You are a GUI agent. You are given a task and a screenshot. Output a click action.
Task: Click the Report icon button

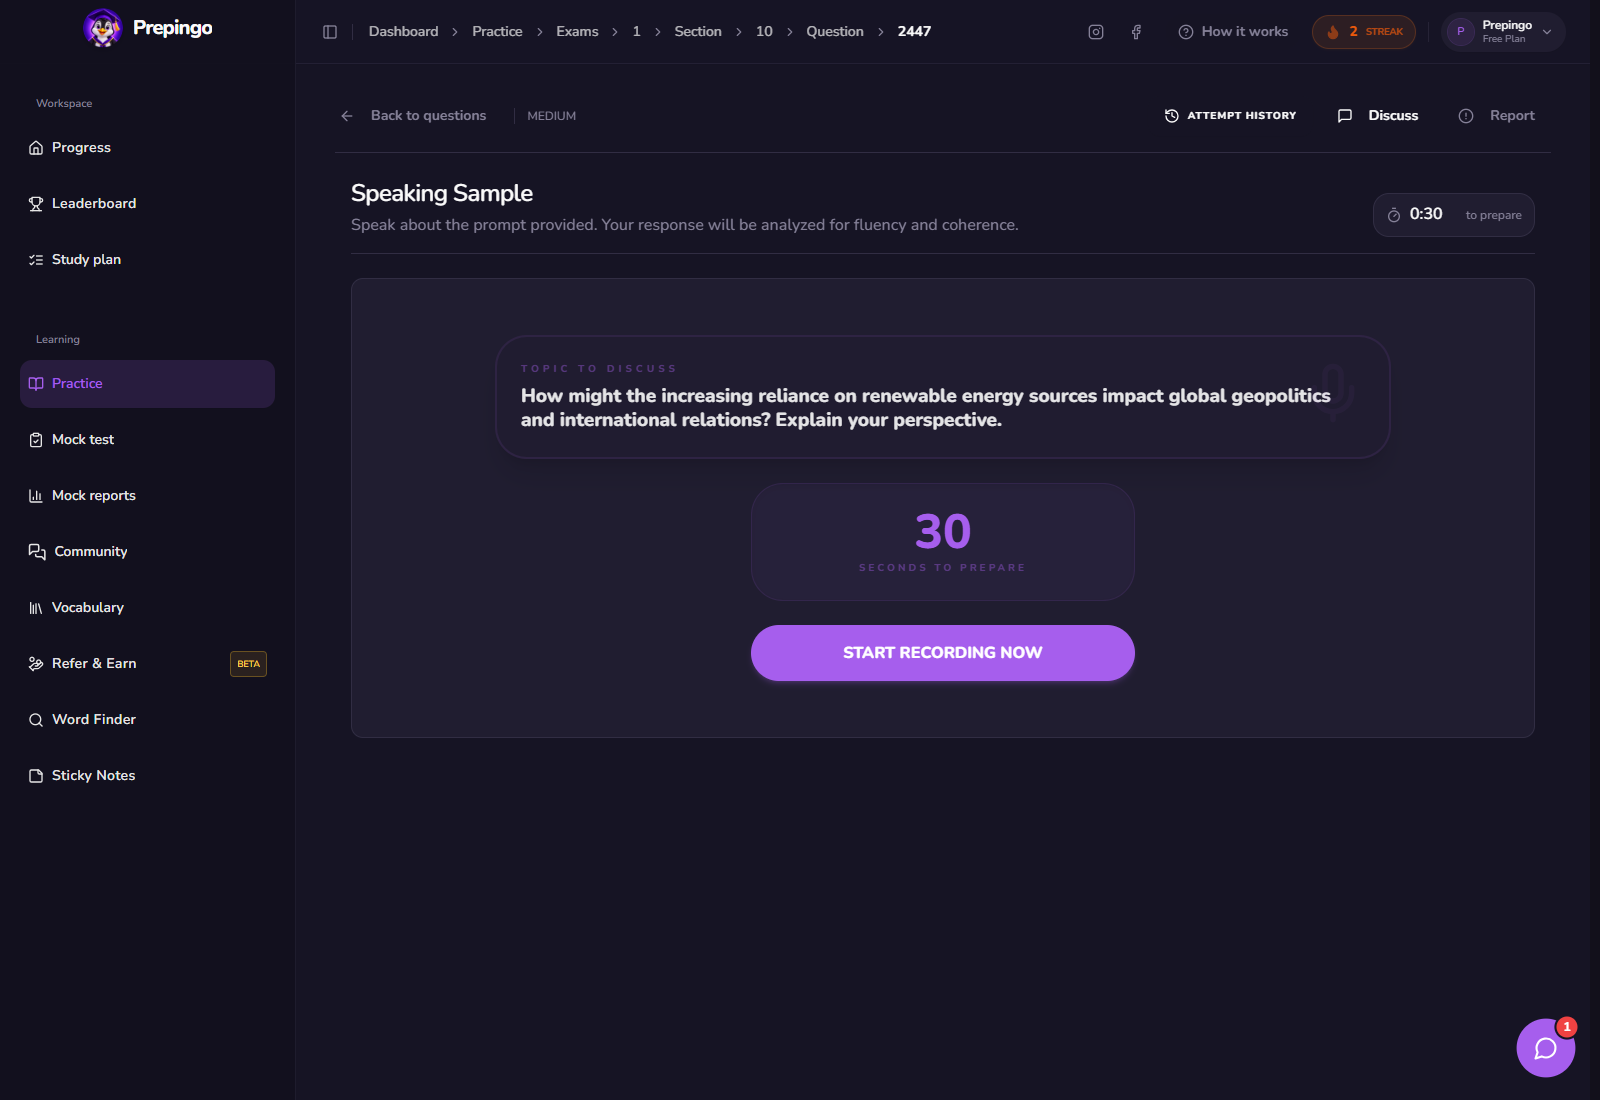(1466, 116)
